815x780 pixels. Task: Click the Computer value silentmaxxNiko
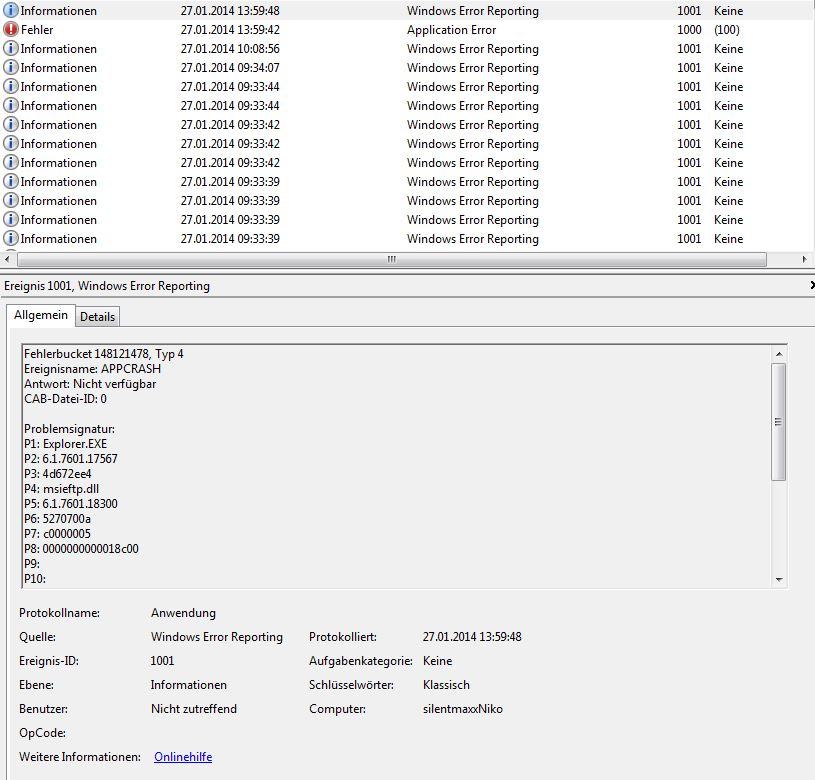(x=463, y=709)
